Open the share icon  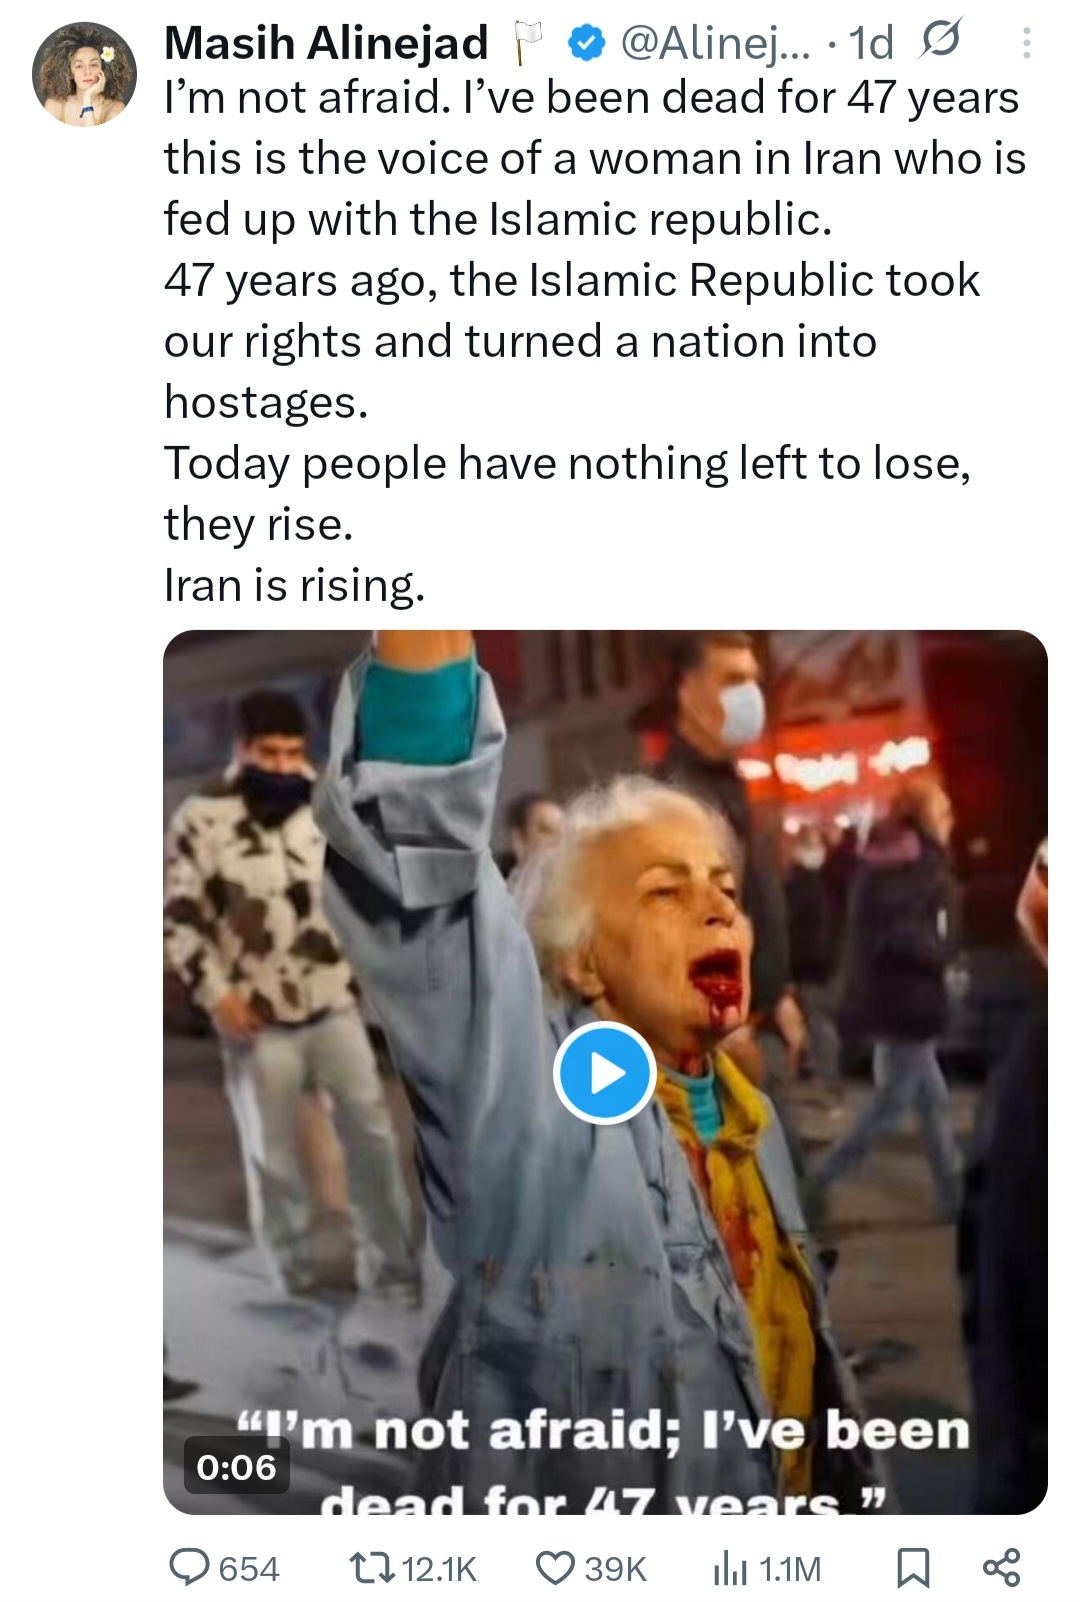tap(1001, 1567)
